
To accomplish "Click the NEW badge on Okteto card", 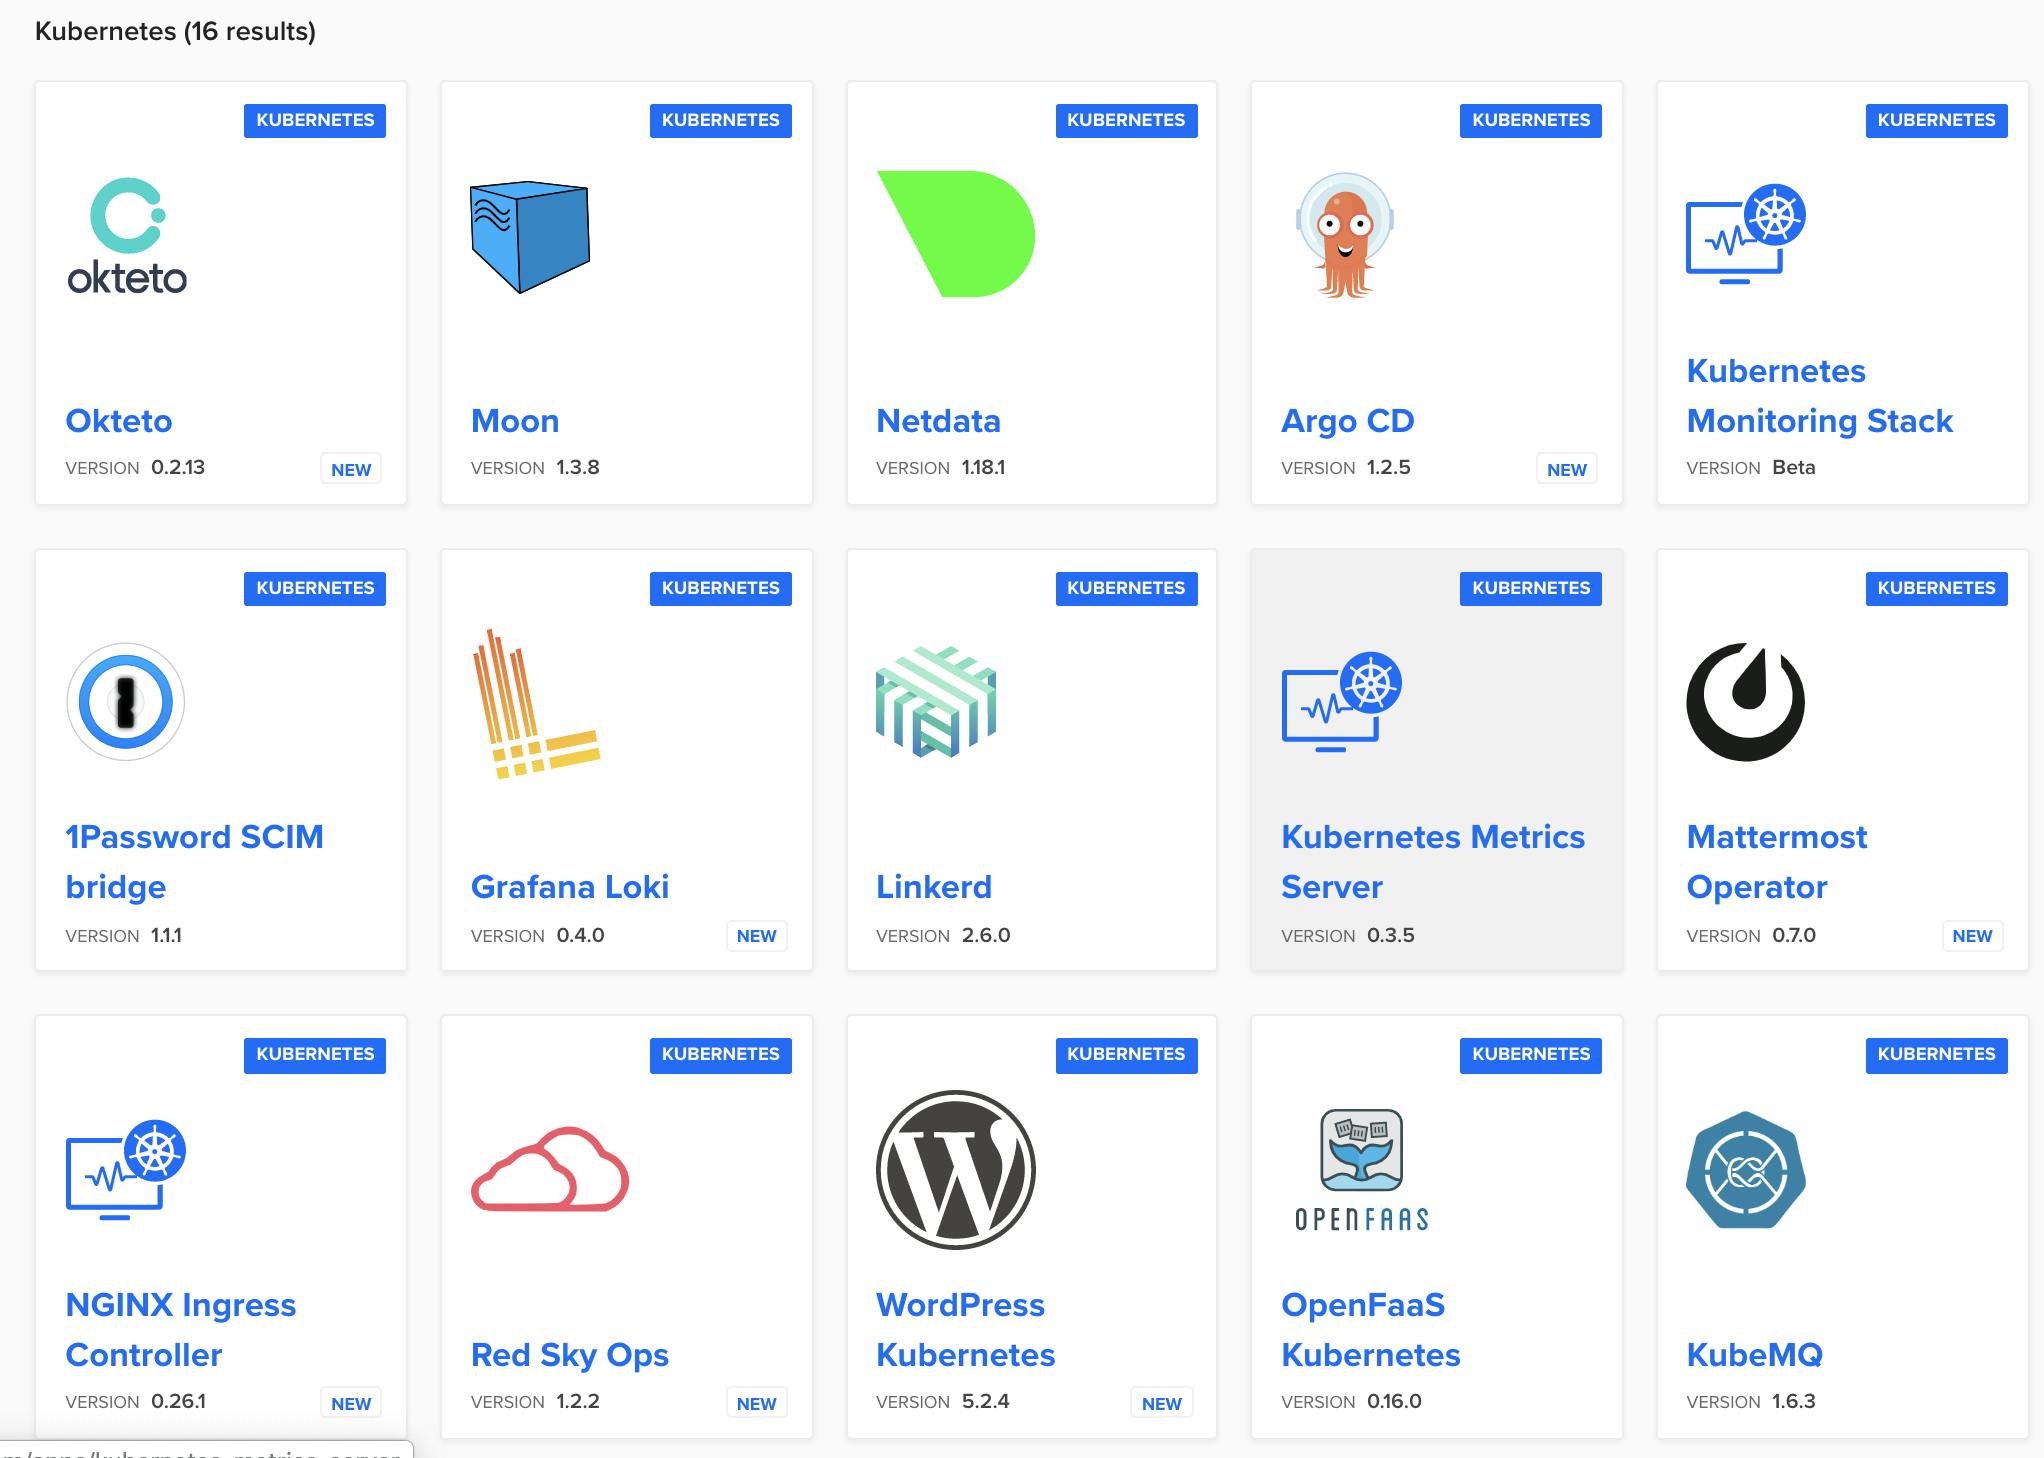I will click(x=351, y=469).
